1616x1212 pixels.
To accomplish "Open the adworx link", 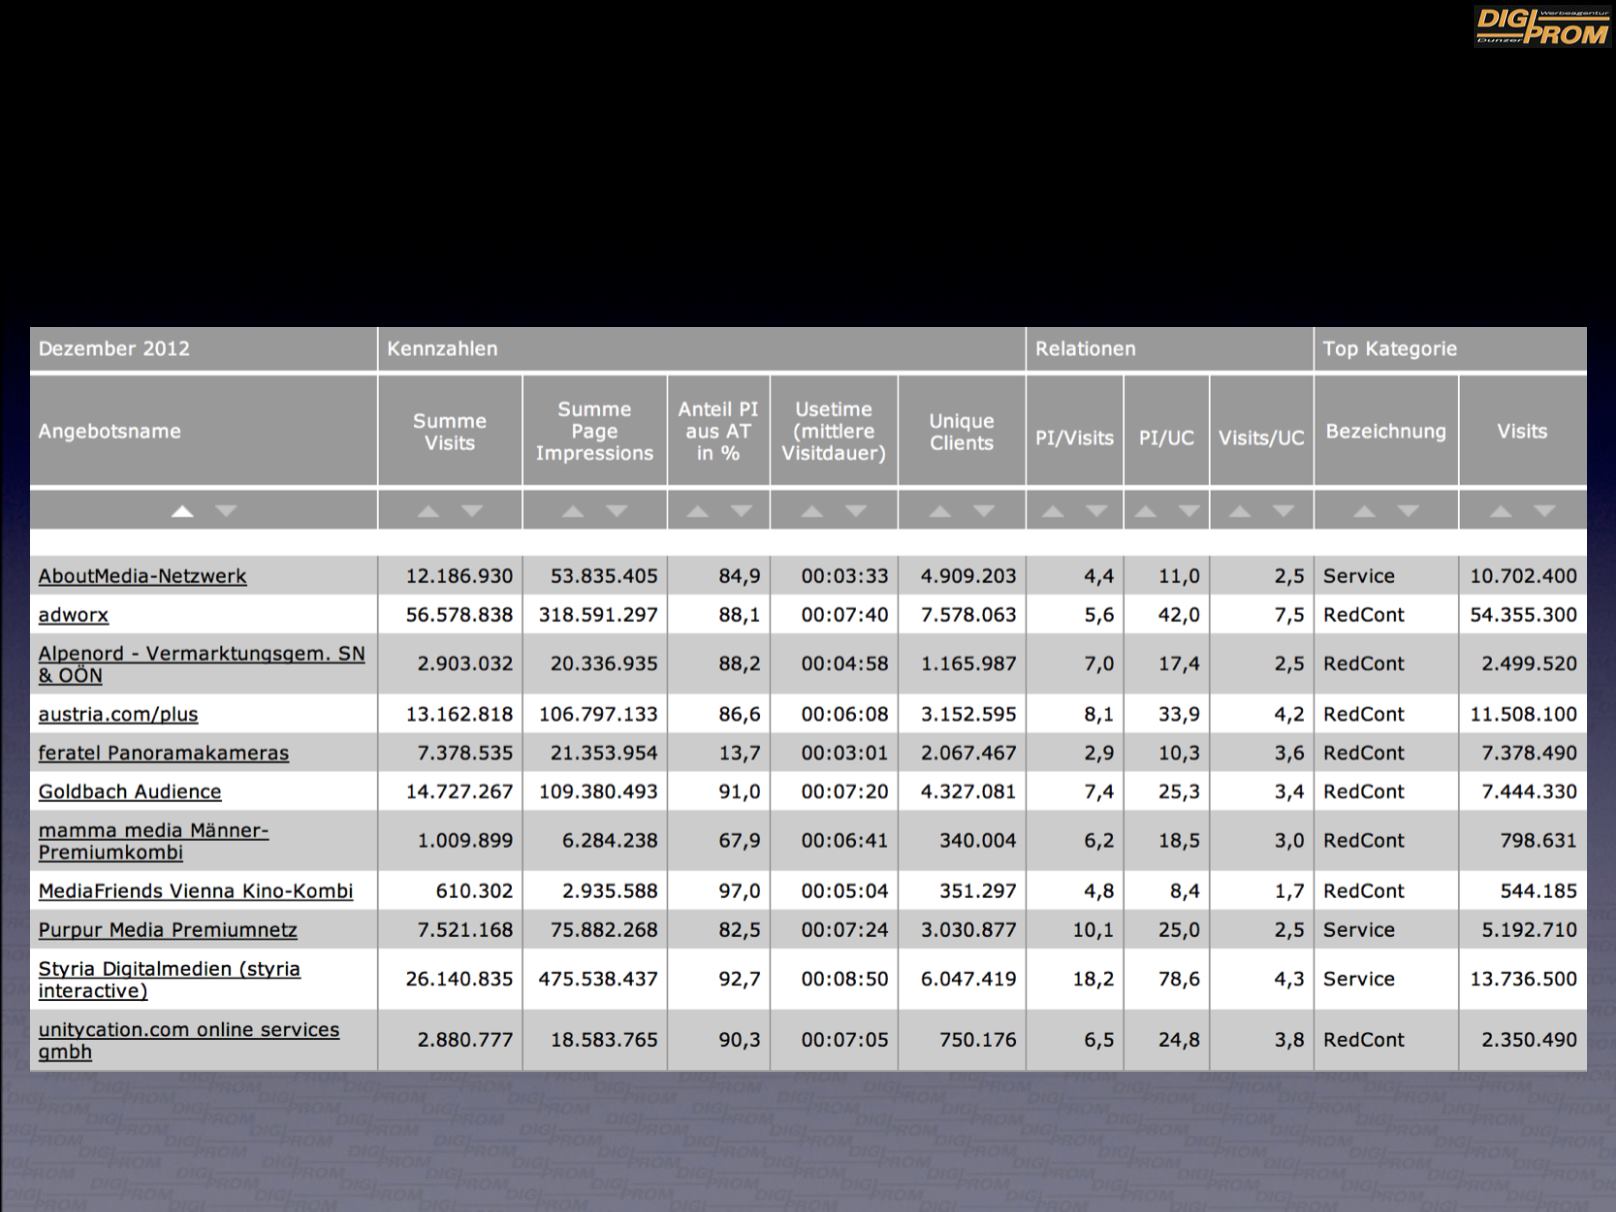I will 73,615.
